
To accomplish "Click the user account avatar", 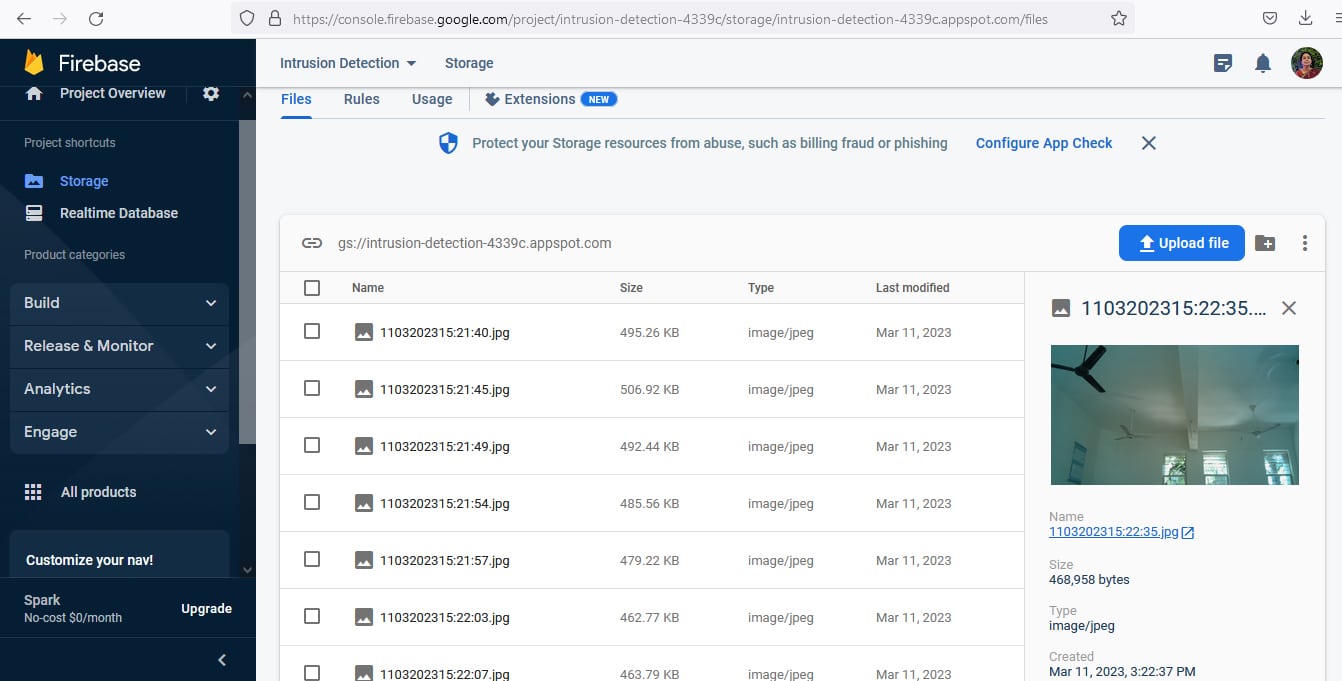I will coord(1306,63).
